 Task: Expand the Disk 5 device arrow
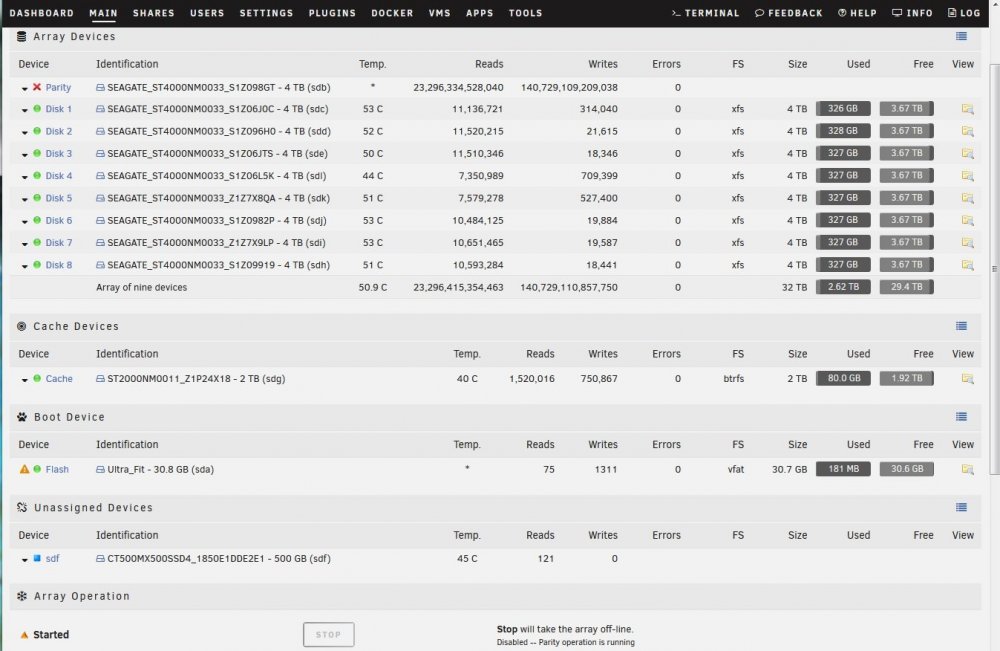[x=24, y=200]
